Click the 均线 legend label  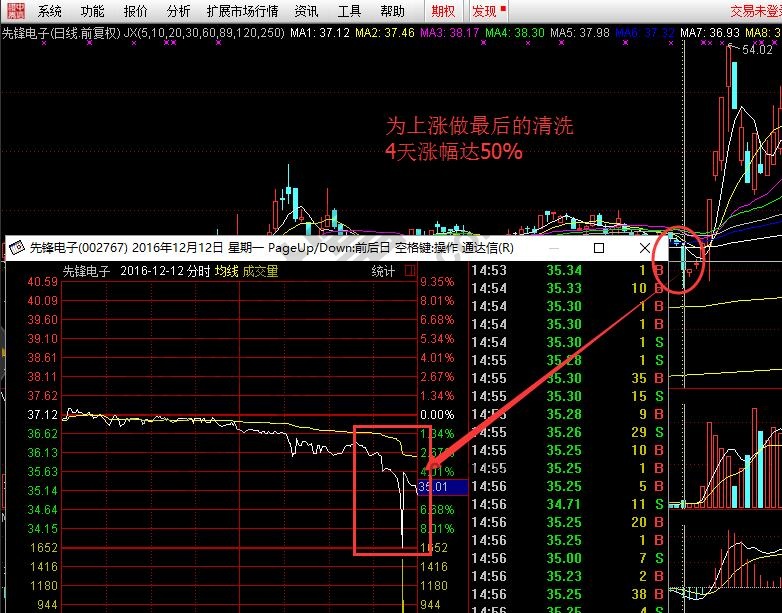[x=226, y=271]
